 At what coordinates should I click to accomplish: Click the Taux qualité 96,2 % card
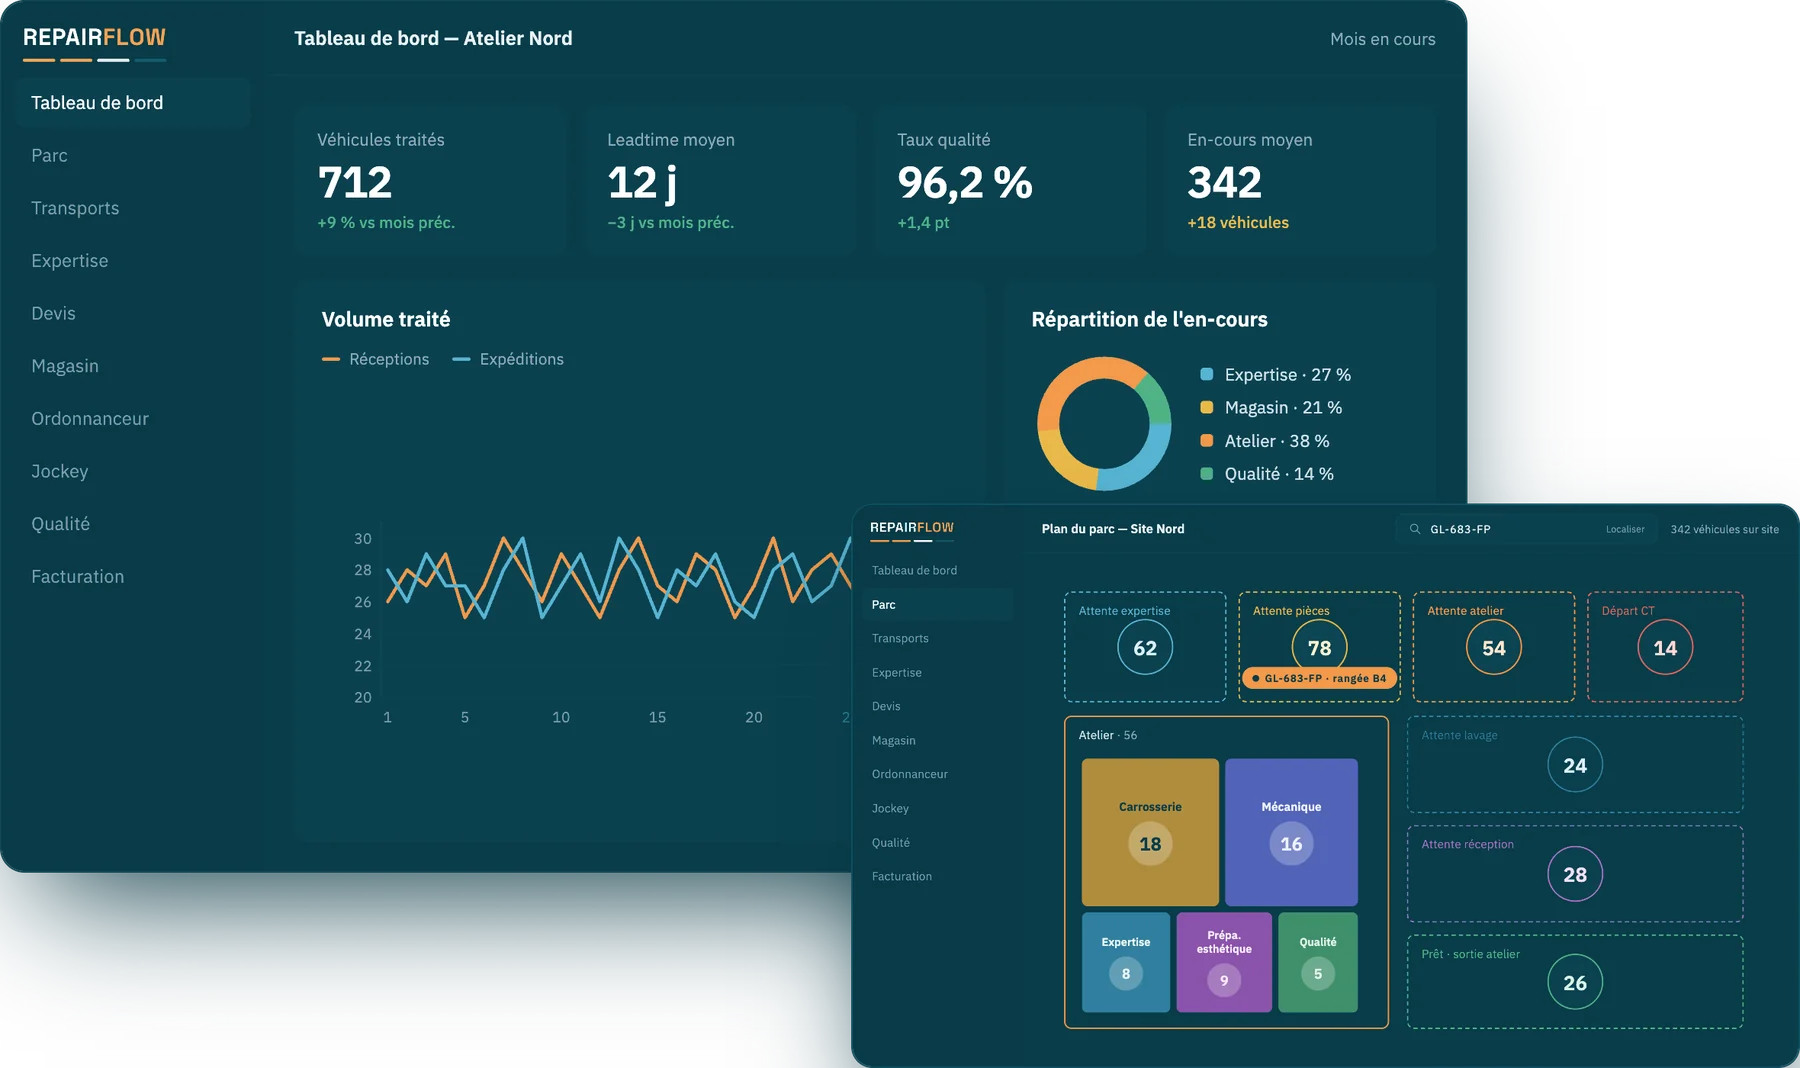[x=1011, y=181]
